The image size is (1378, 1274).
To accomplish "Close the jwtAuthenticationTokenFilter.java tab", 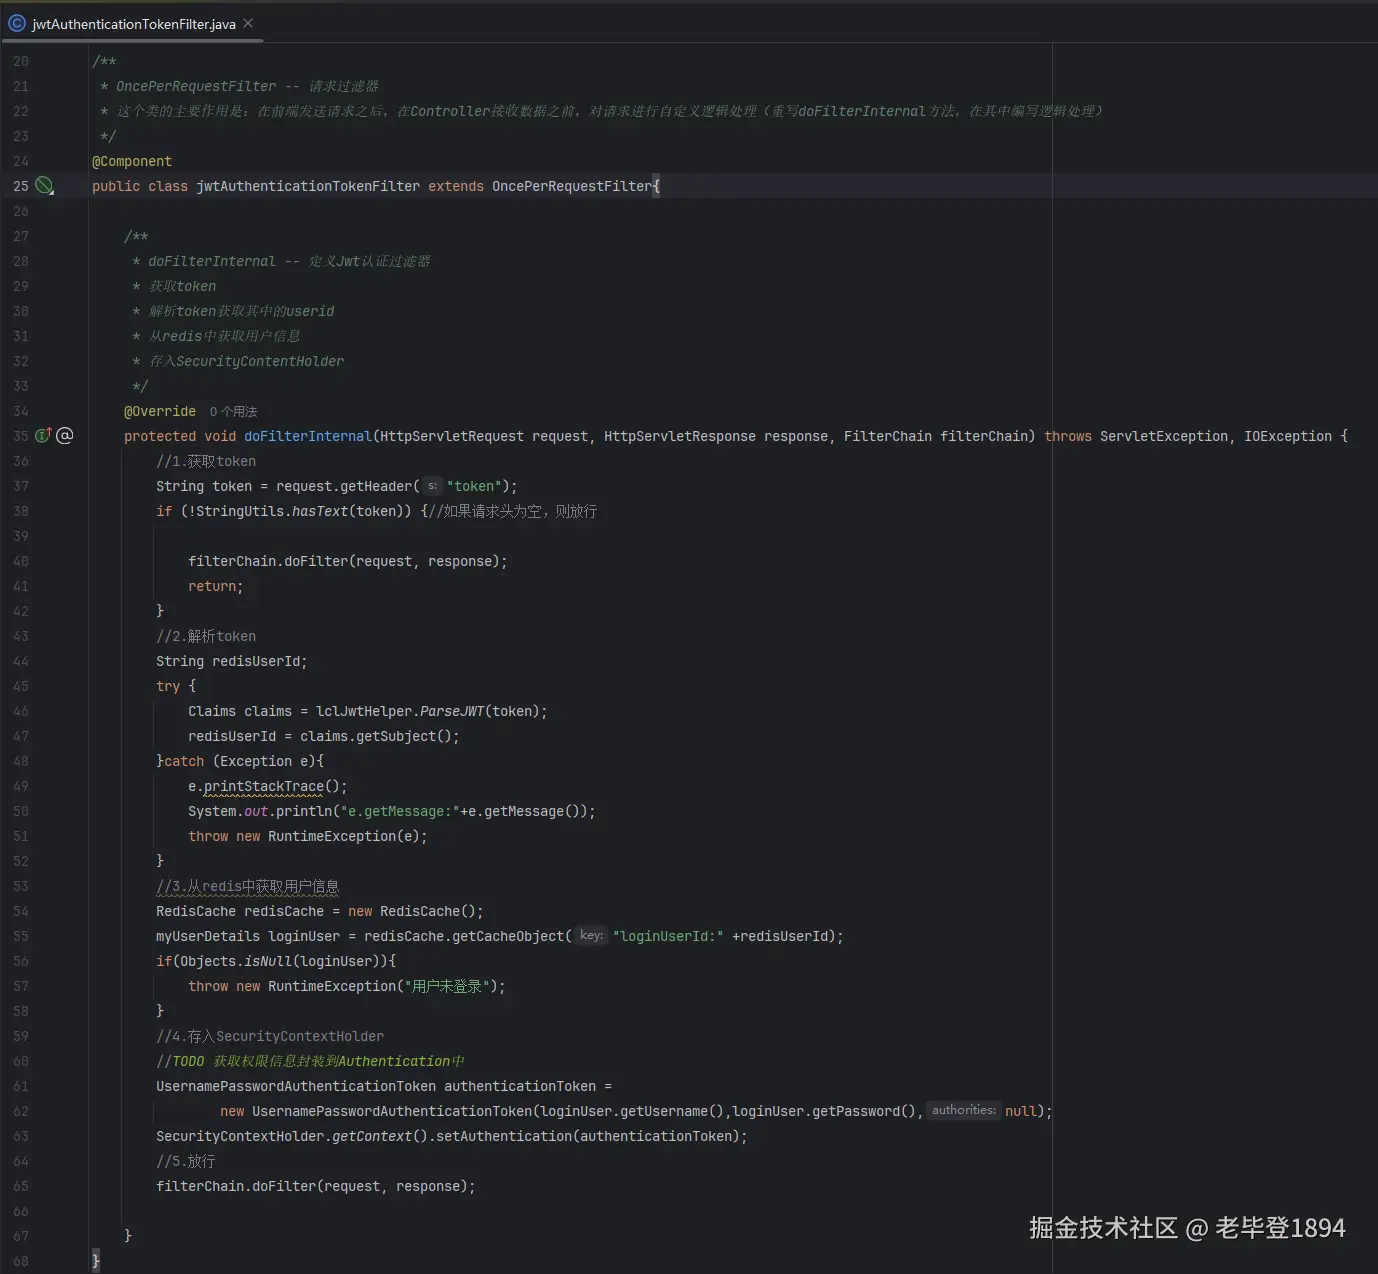I will 248,23.
